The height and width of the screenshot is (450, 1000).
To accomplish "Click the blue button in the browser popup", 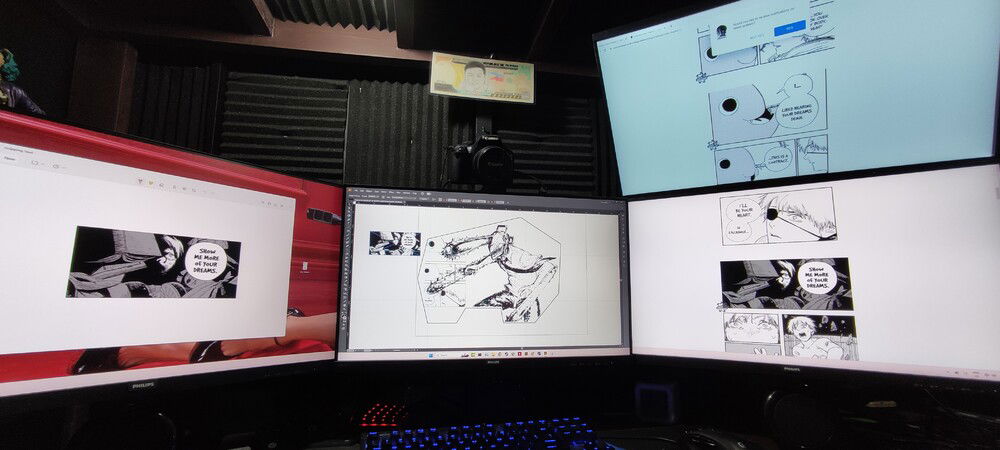I will click(789, 28).
